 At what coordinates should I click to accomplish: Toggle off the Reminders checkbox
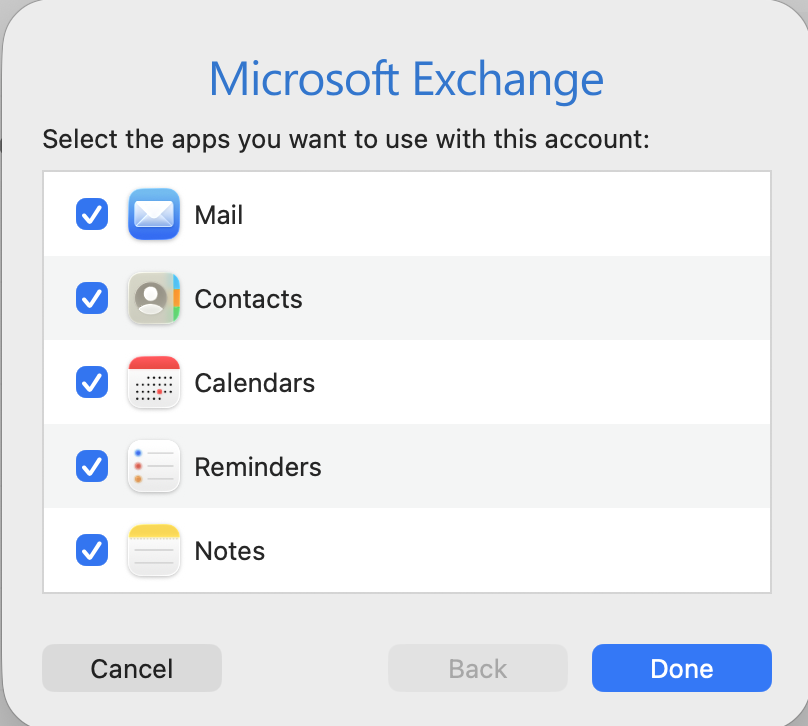(92, 467)
